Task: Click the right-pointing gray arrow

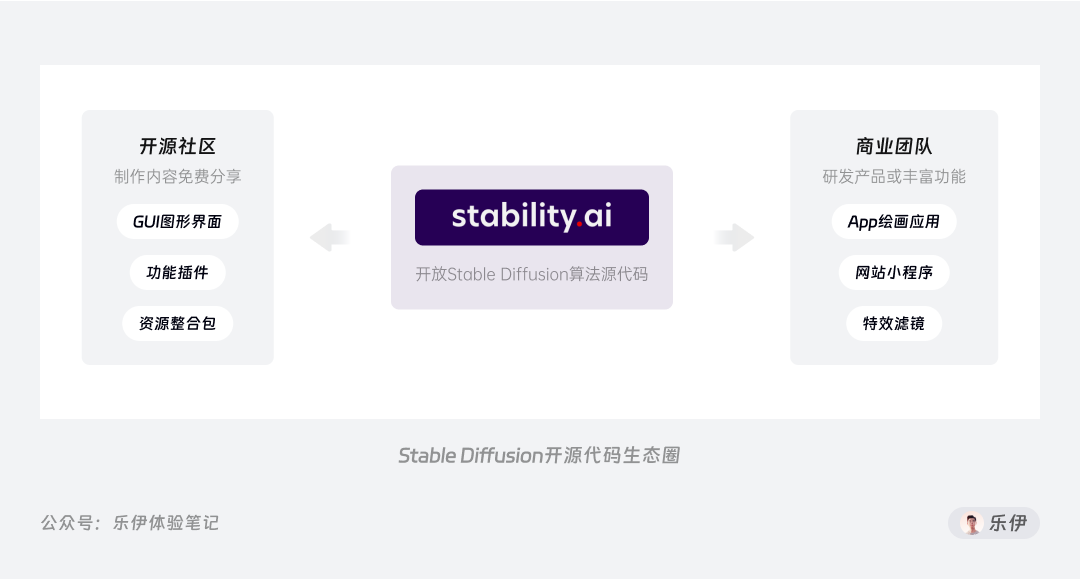Action: [734, 238]
